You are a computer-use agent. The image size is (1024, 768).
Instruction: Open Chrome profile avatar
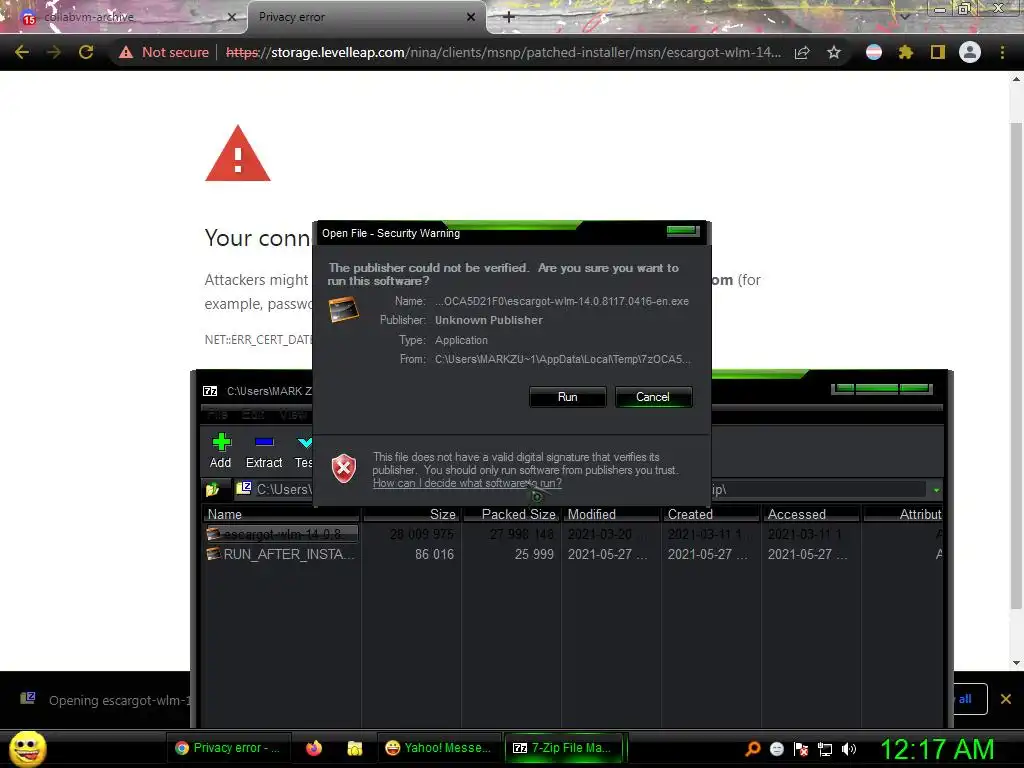point(970,52)
